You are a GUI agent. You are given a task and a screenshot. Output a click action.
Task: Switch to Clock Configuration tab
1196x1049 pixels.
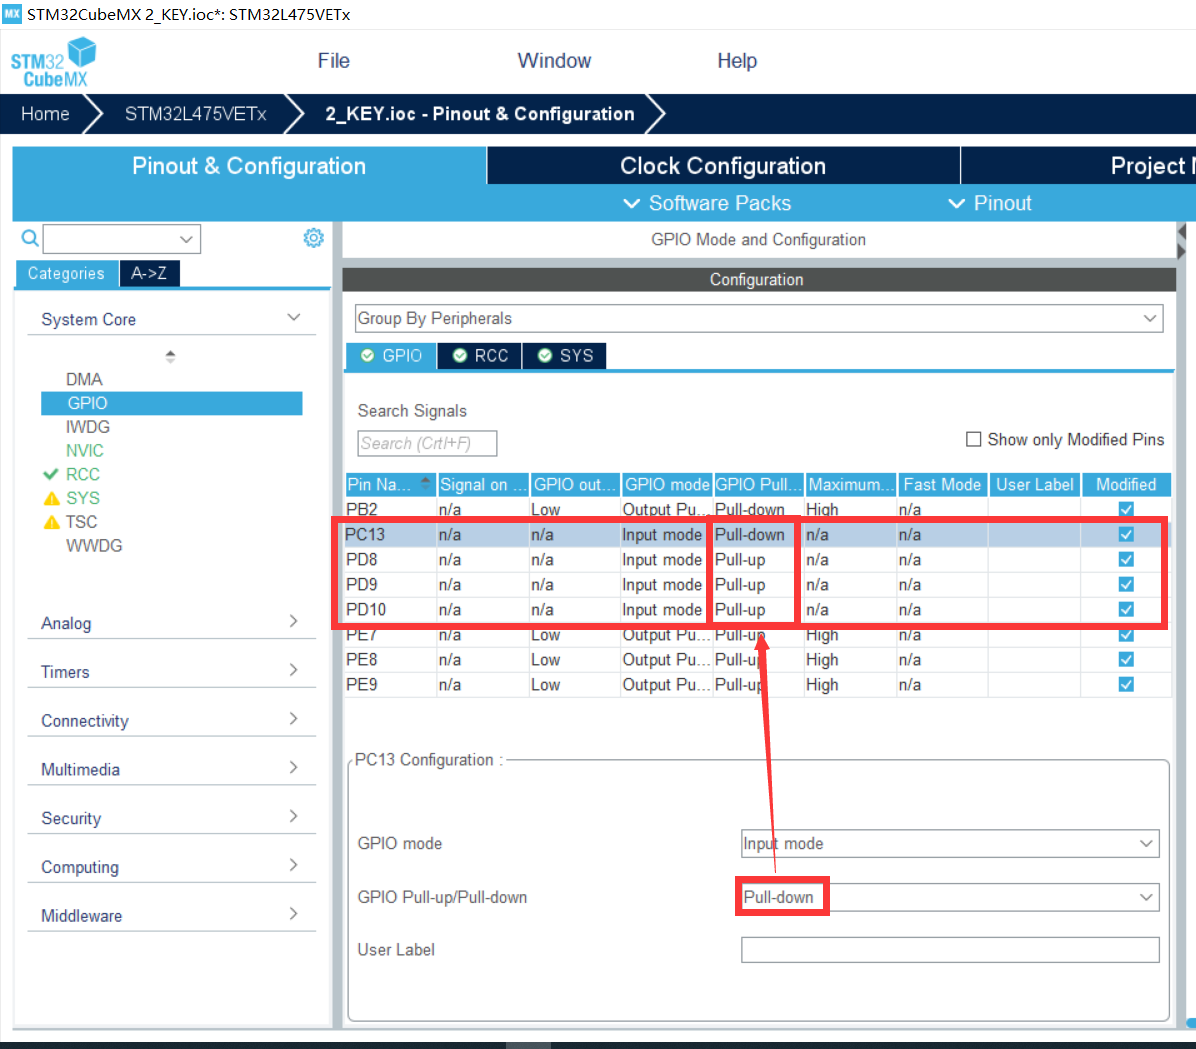[x=723, y=166]
